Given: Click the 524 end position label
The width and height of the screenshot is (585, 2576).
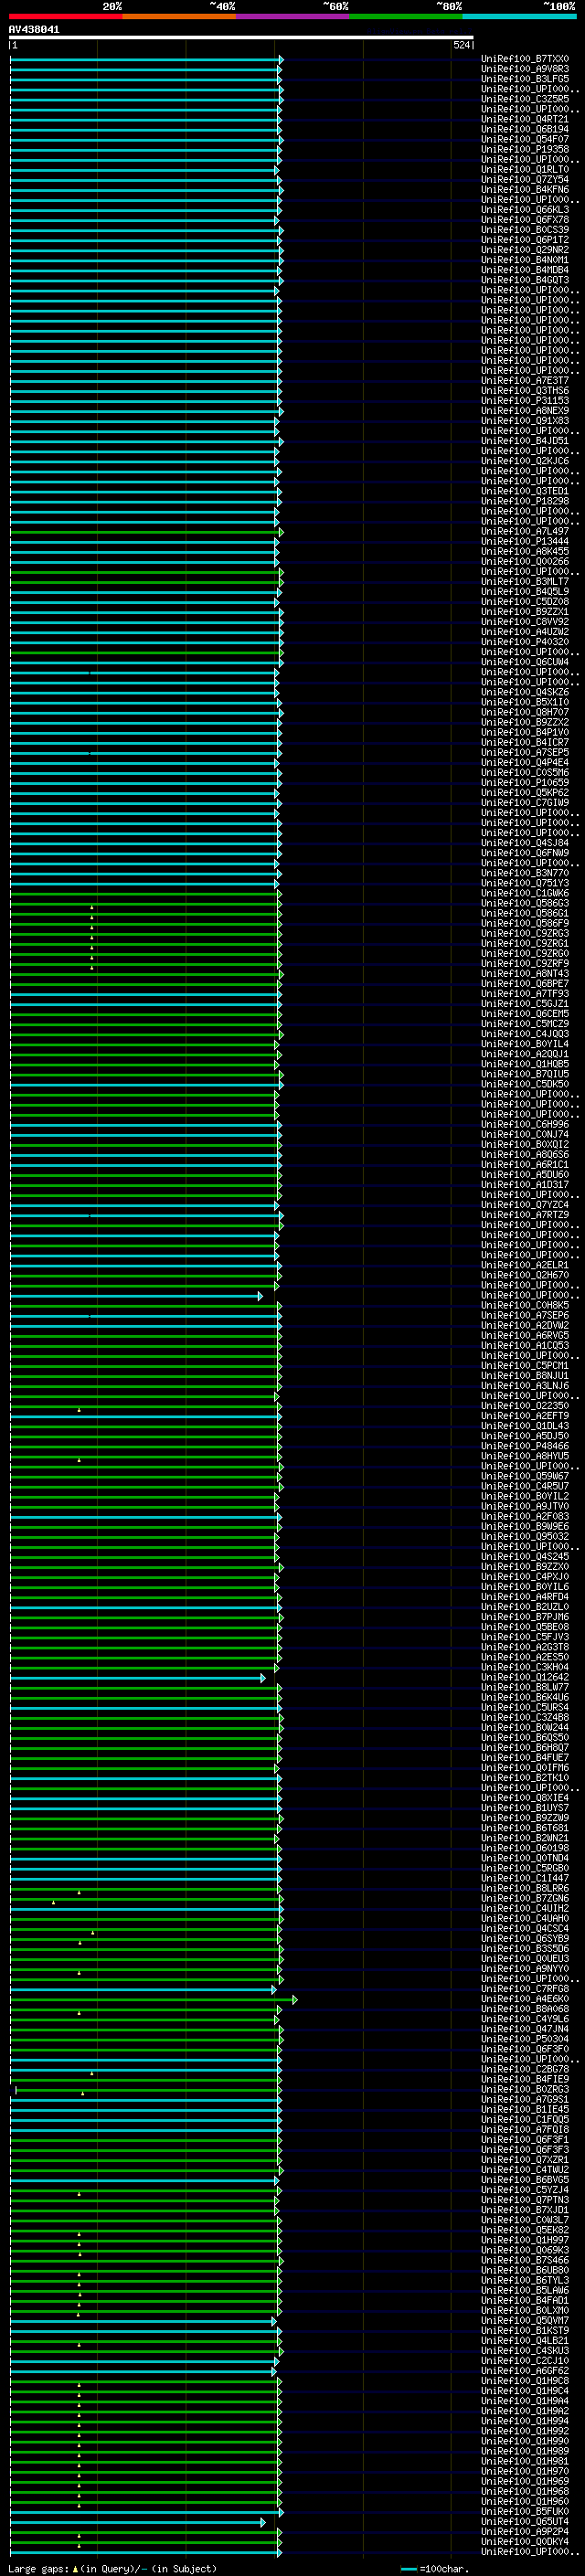Looking at the screenshot, I should click(x=461, y=45).
